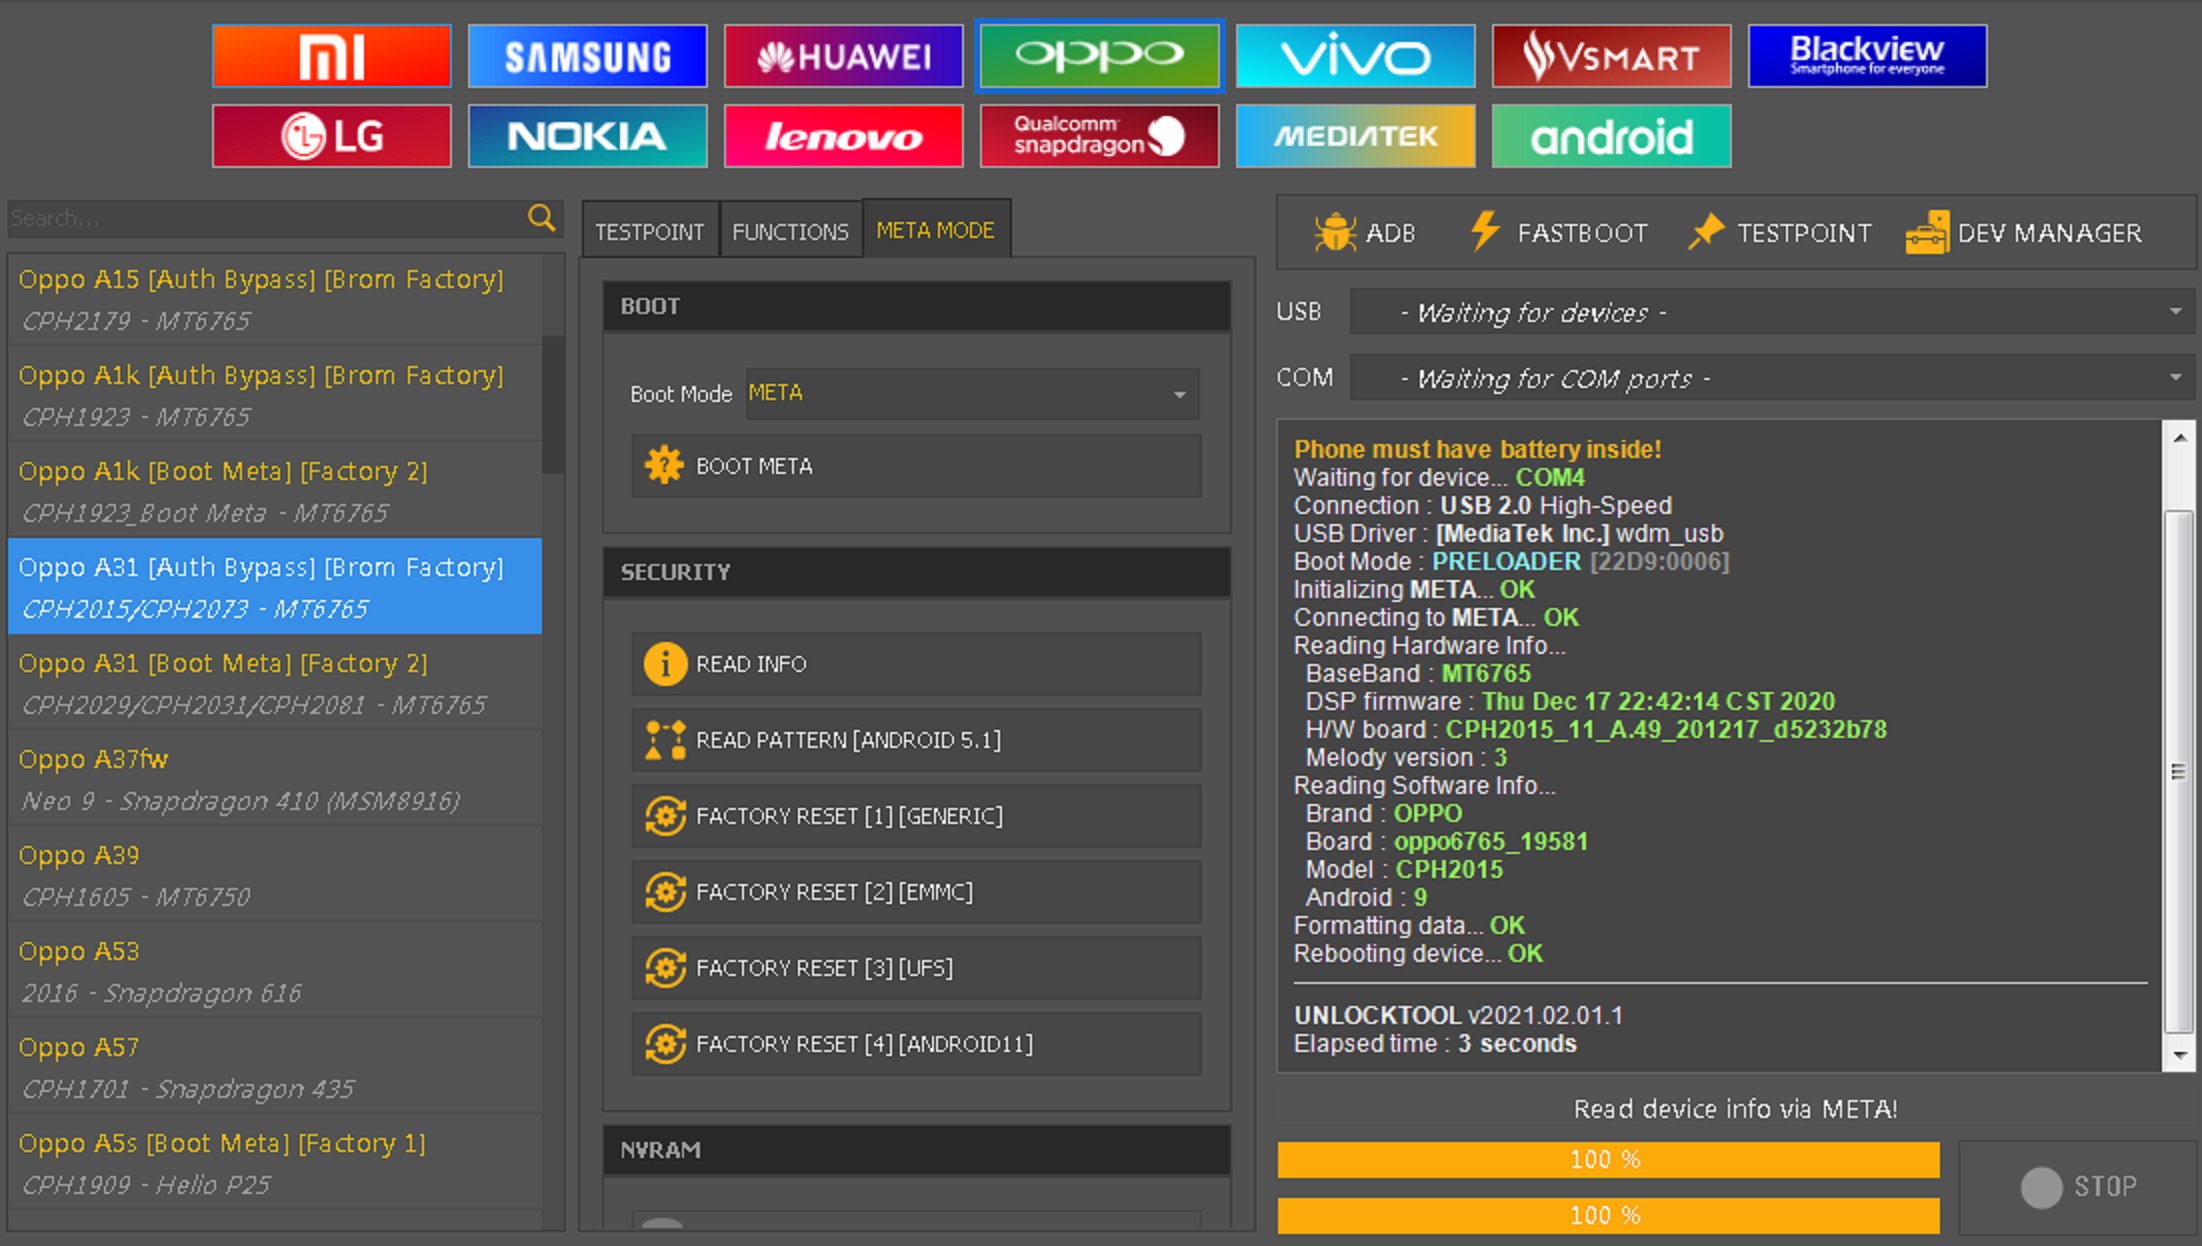The height and width of the screenshot is (1246, 2202).
Task: Click the NVRAM section header
Action: (916, 1150)
